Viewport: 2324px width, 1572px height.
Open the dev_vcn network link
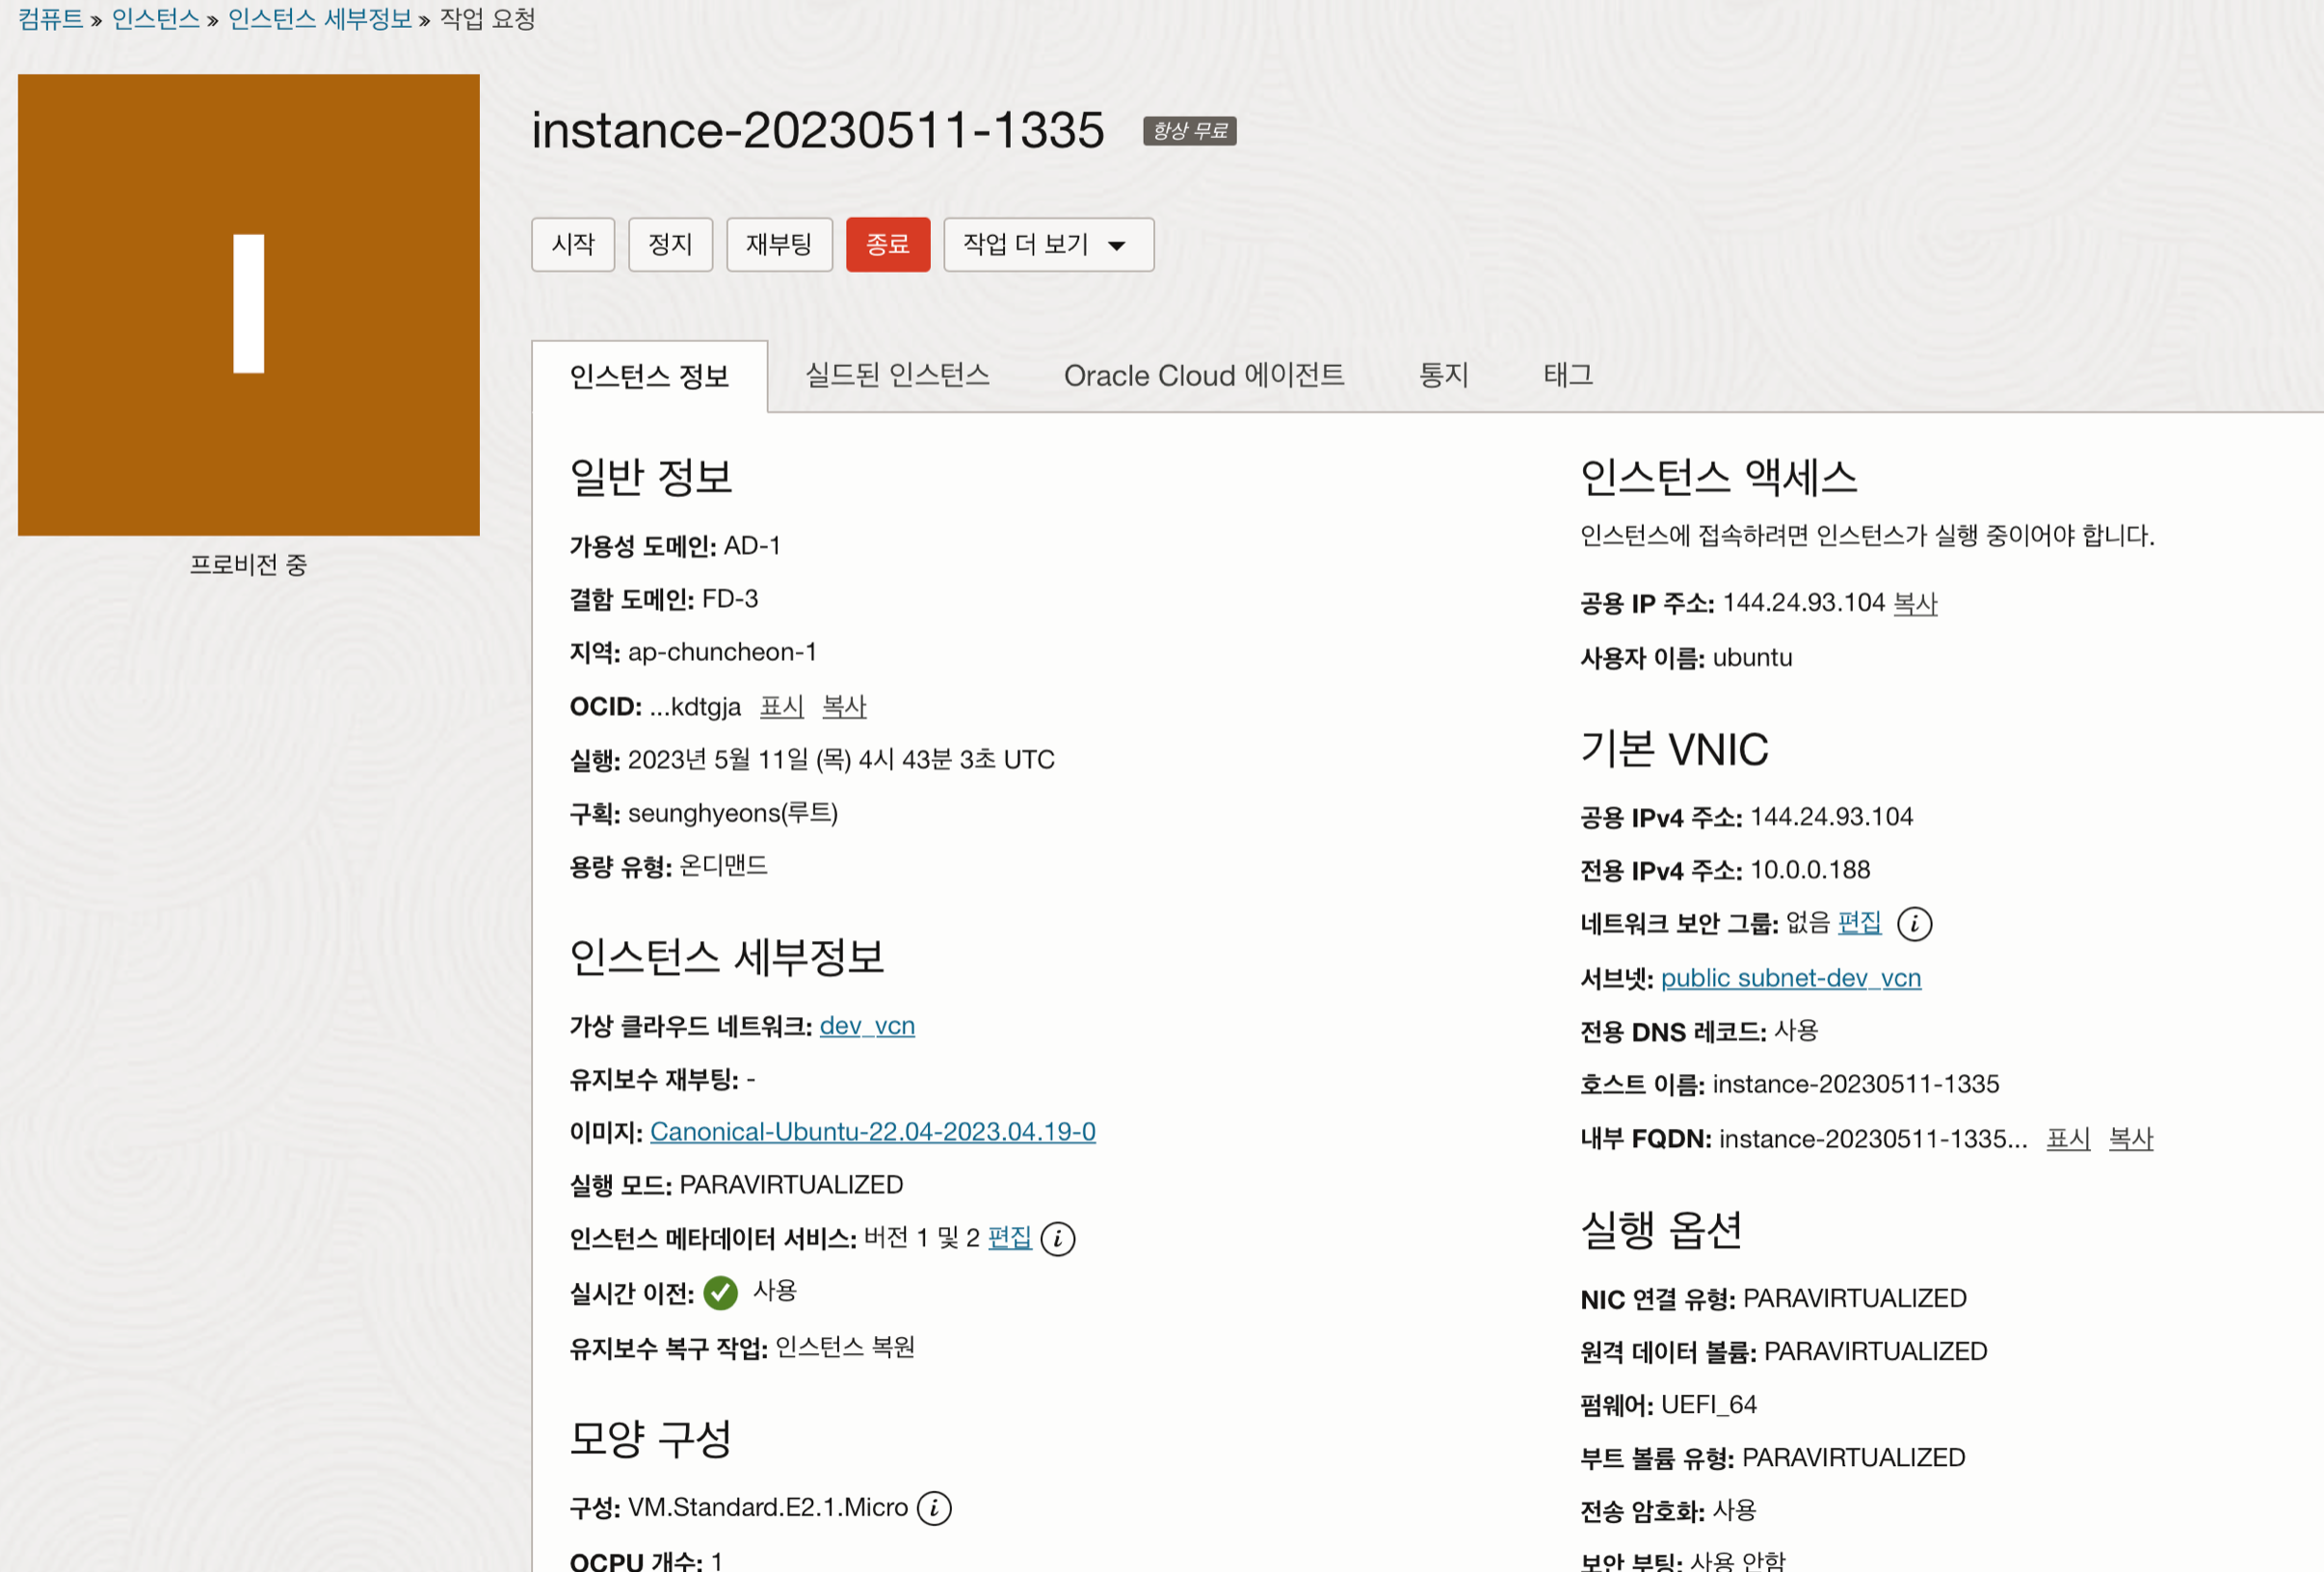tap(866, 1025)
